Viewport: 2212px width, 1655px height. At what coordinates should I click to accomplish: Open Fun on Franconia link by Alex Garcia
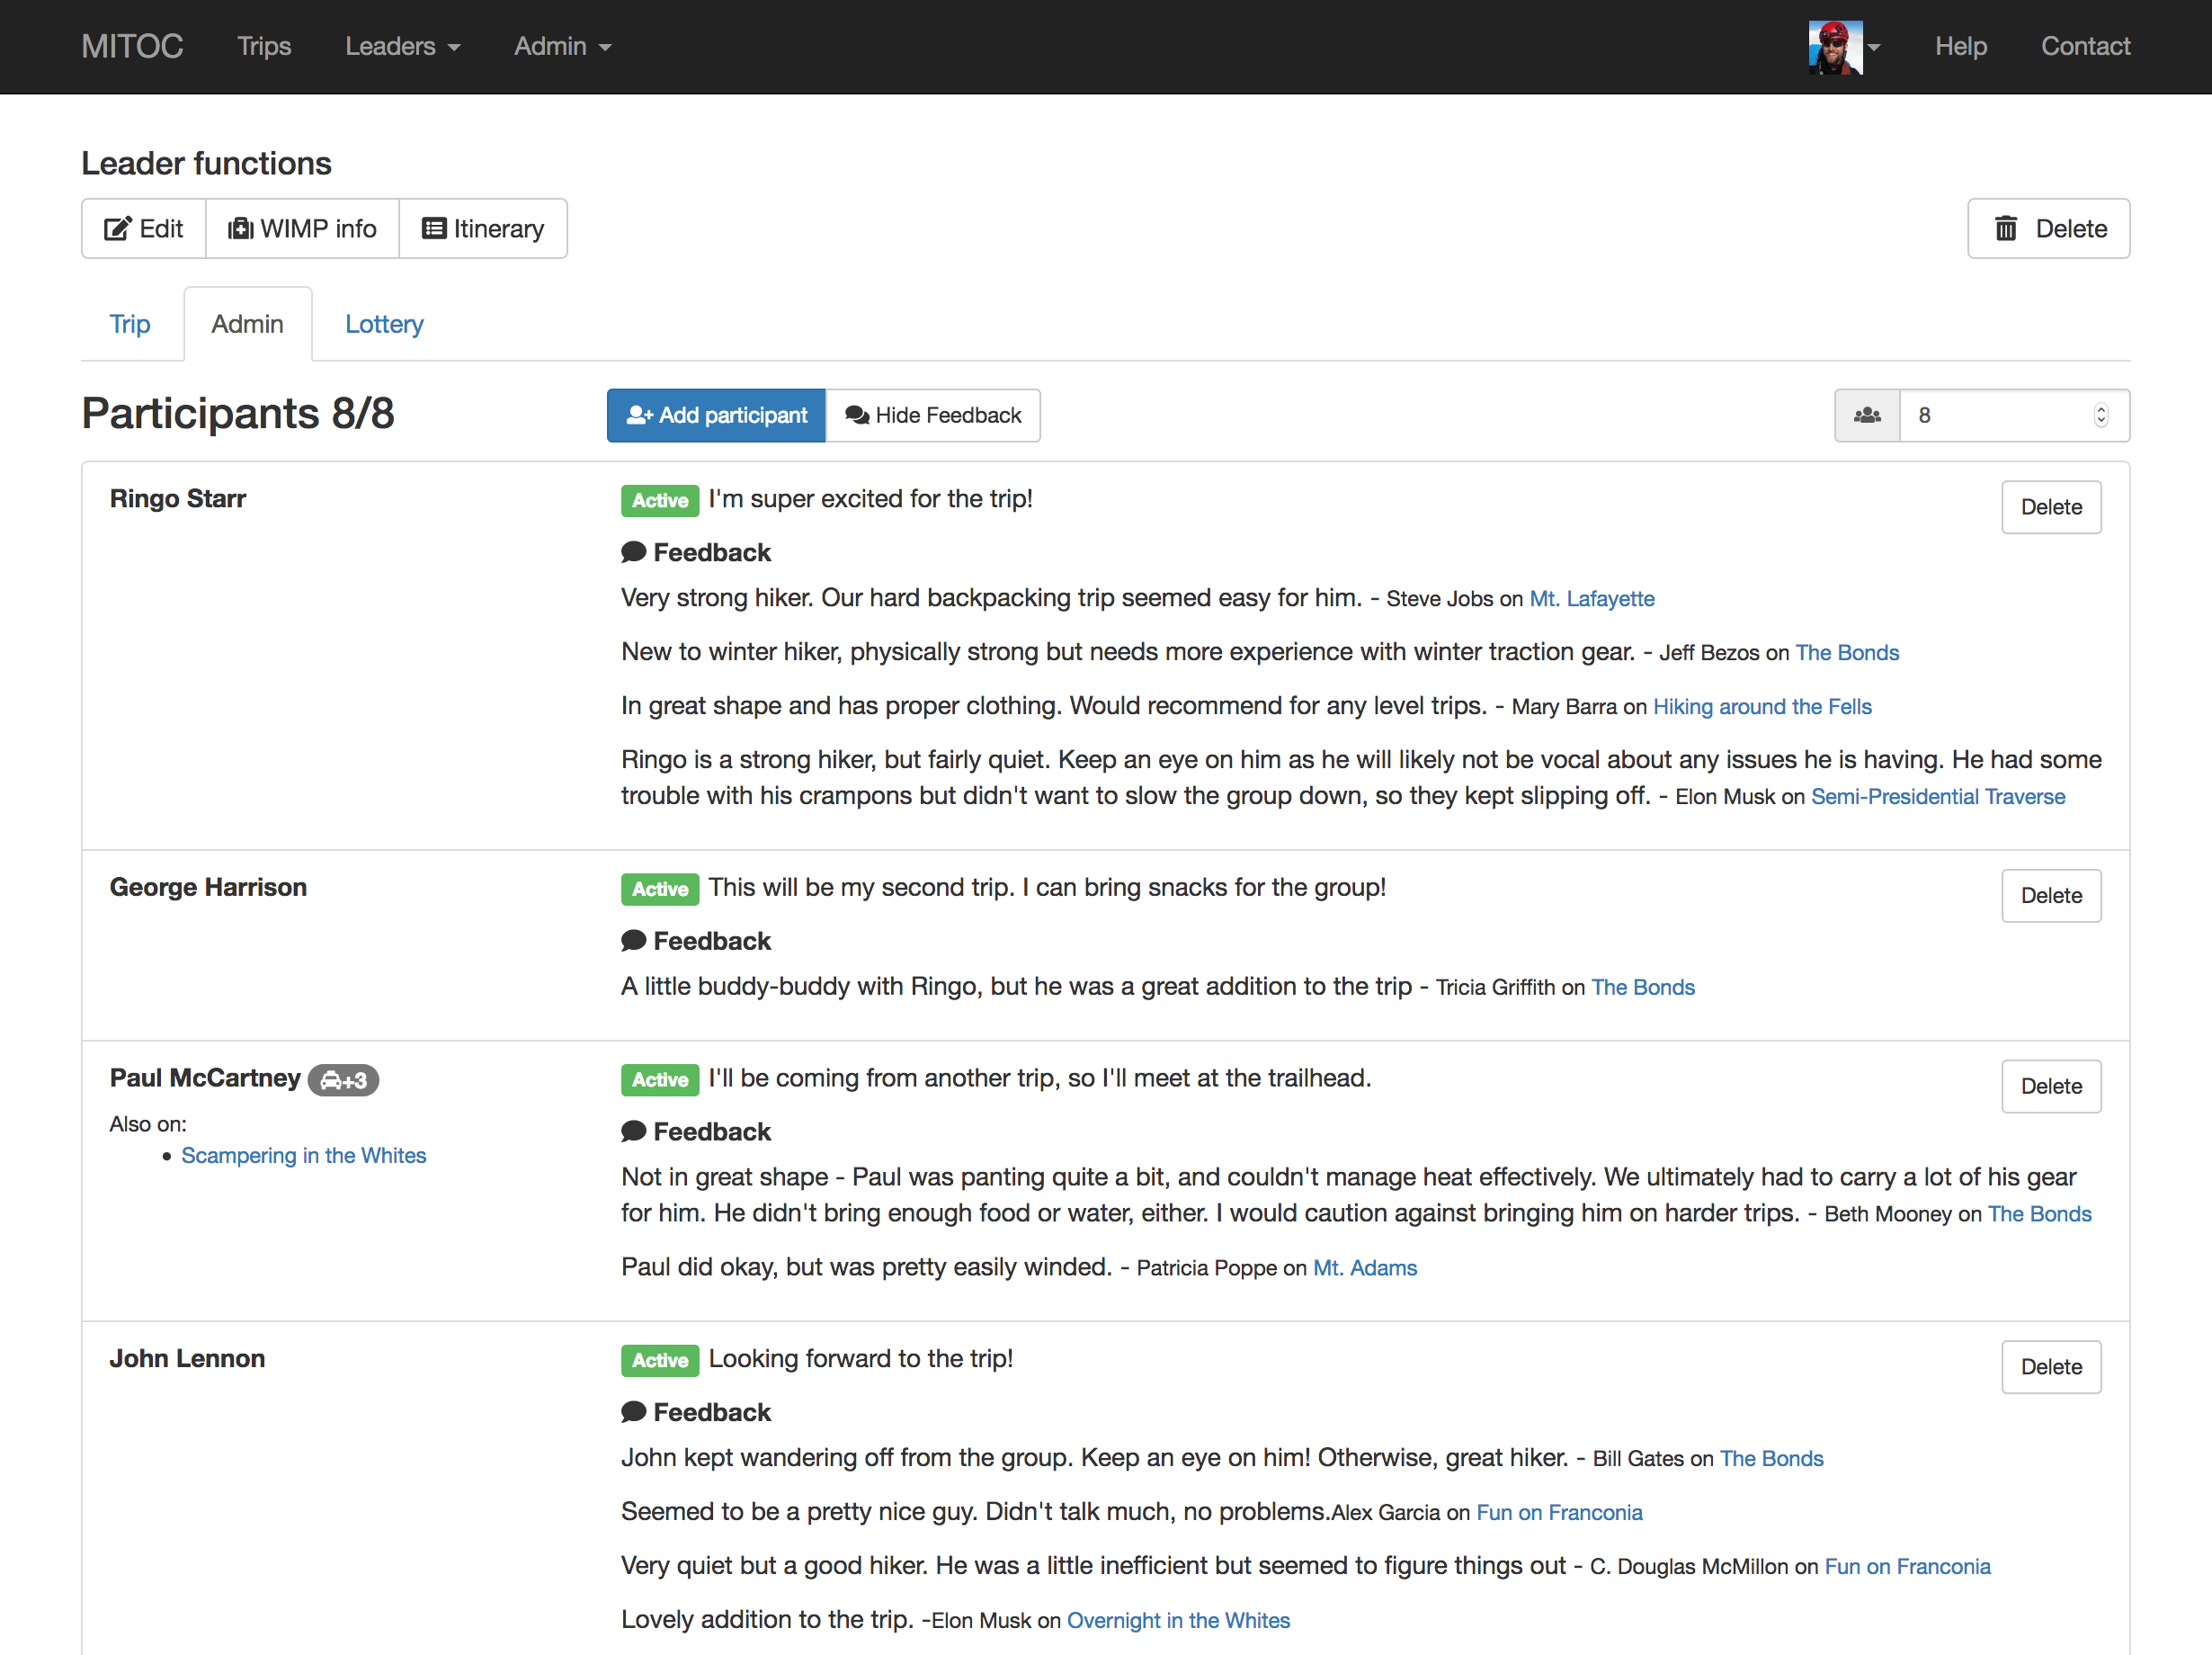(x=1559, y=1512)
